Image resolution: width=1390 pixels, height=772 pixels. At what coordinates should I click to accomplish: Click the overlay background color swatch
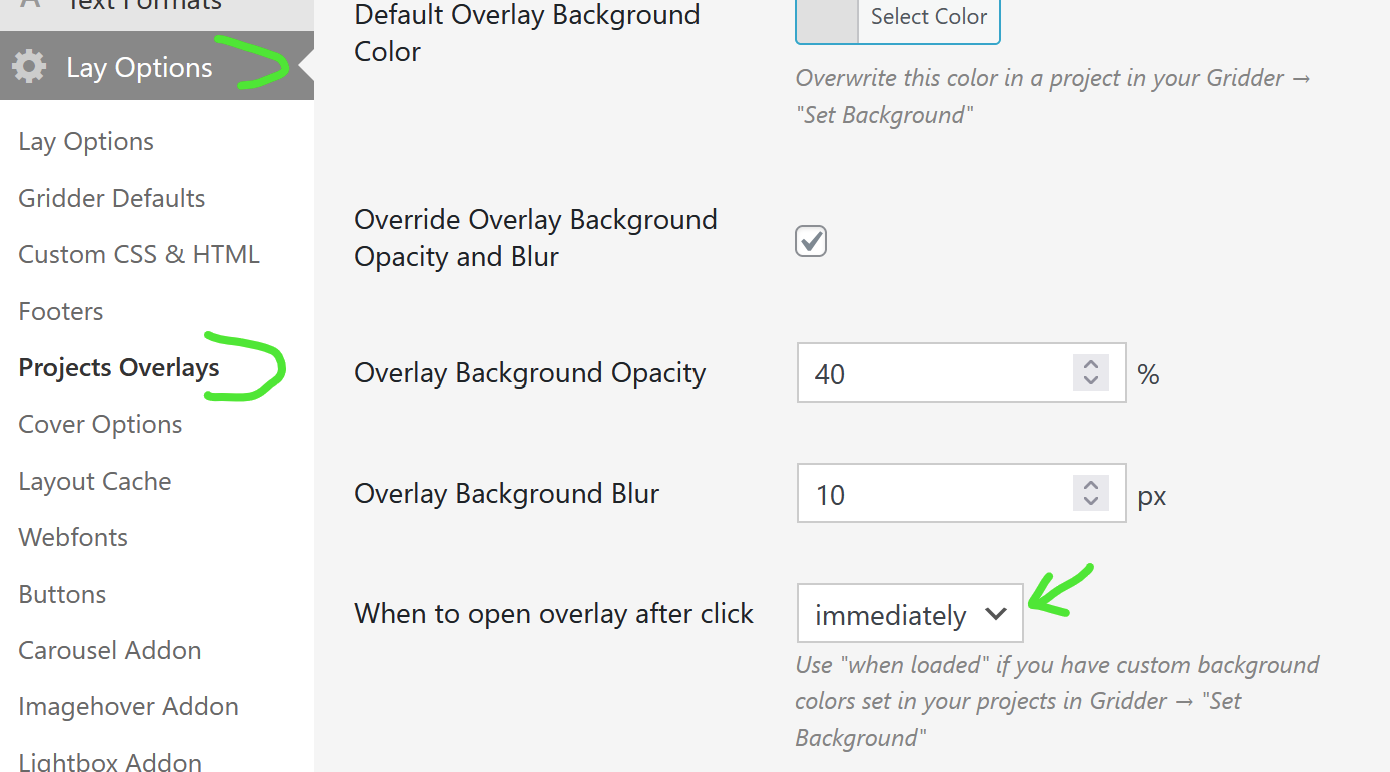tap(827, 18)
